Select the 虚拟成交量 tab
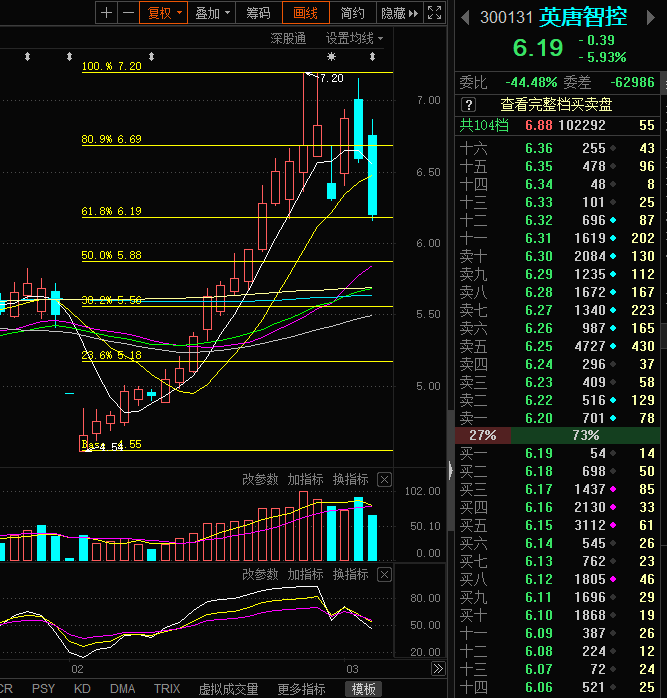This screenshot has width=667, height=698. click(x=228, y=689)
